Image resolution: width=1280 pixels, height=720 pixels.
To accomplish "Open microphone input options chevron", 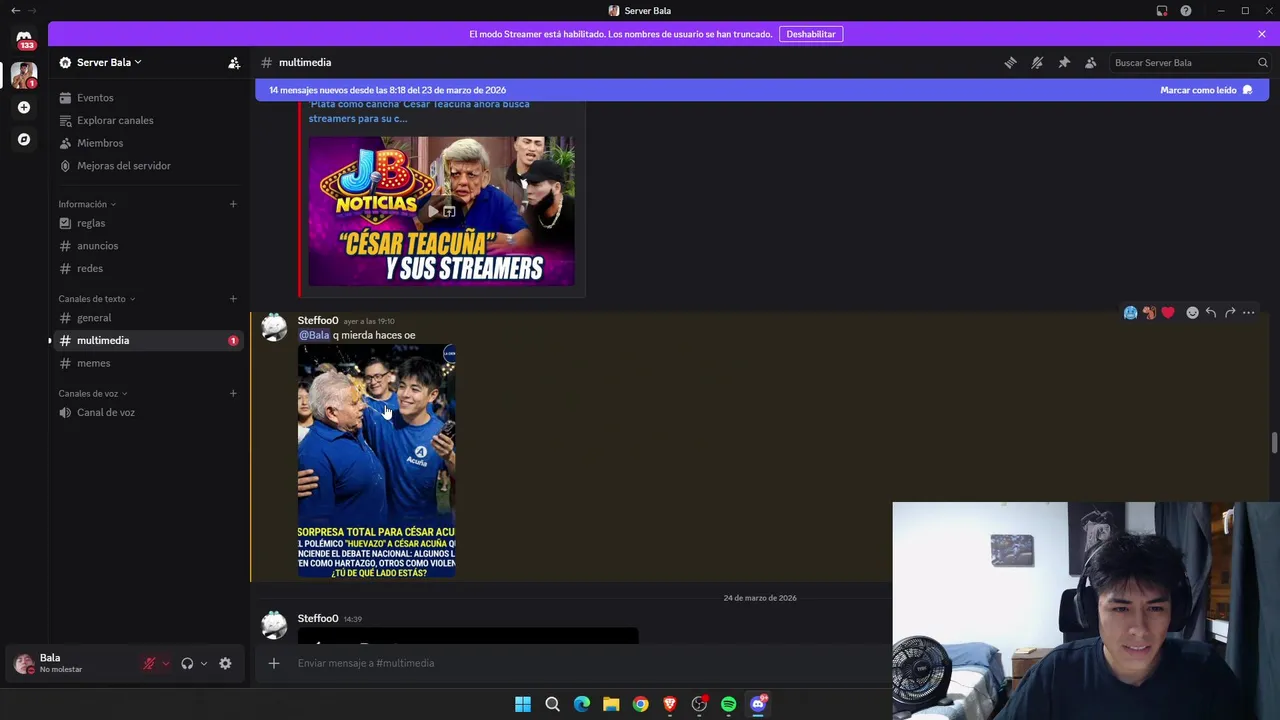I will pos(166,663).
